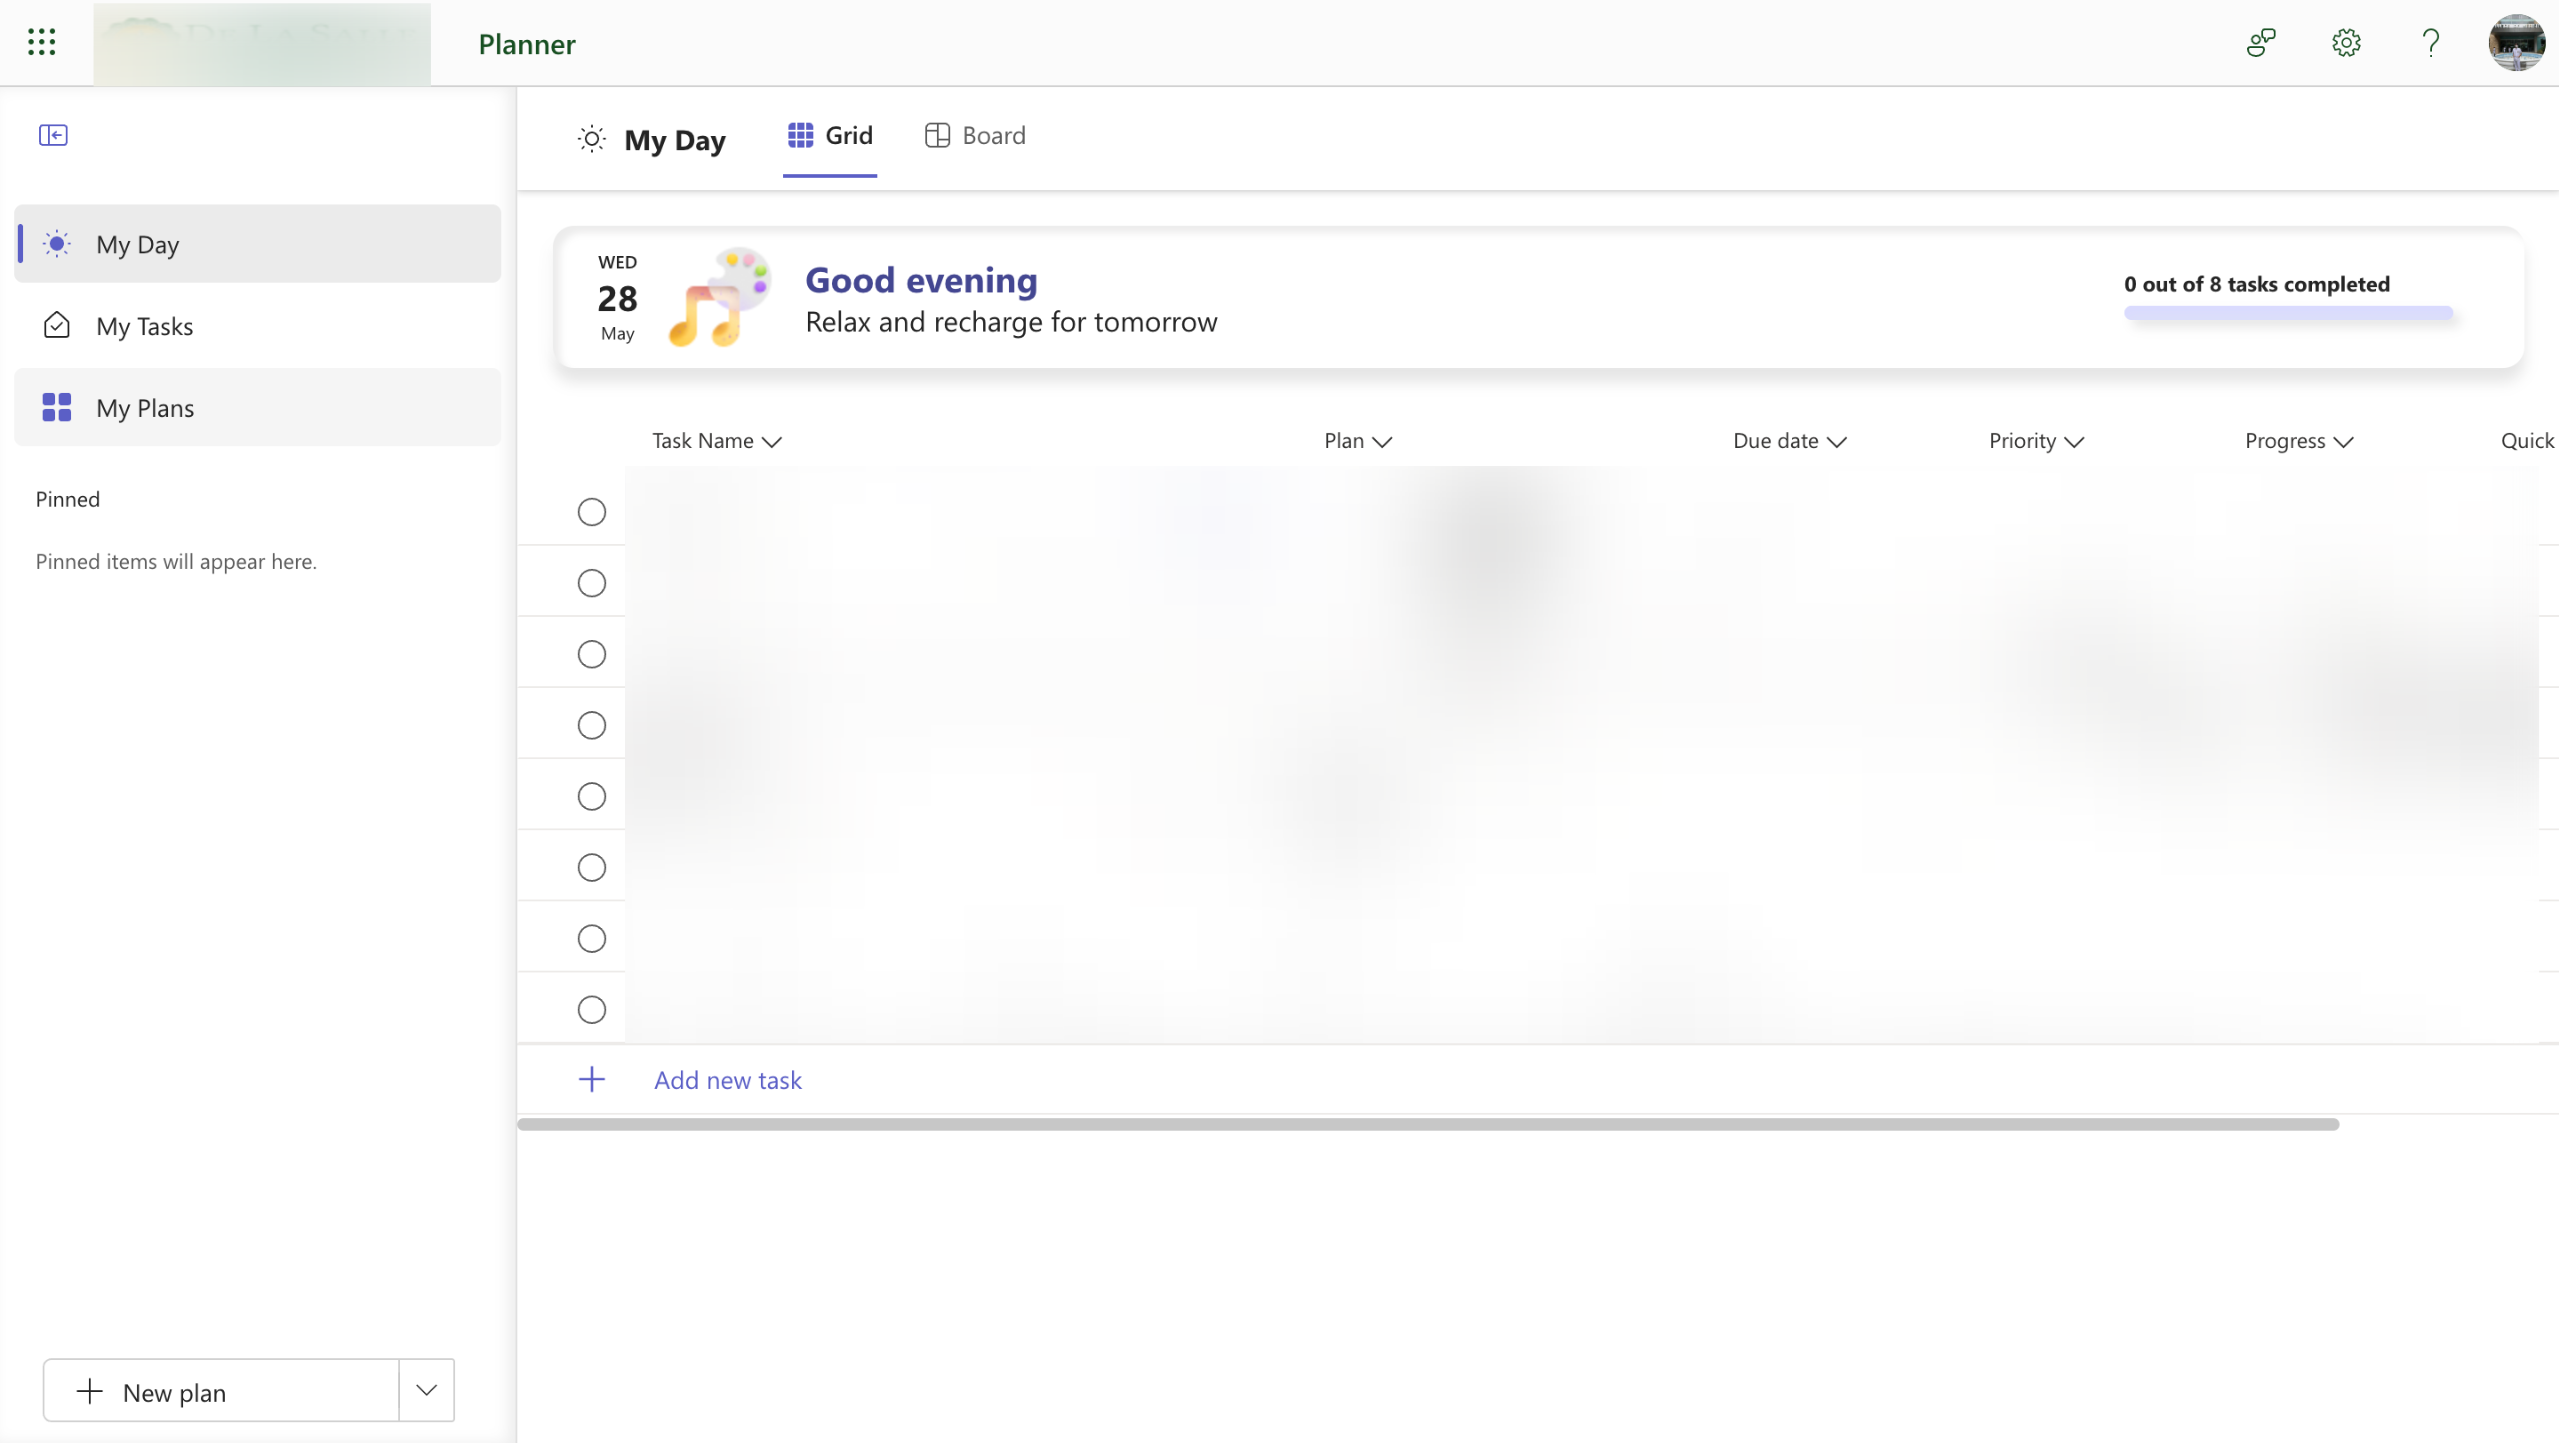The width and height of the screenshot is (2559, 1443).
Task: Open the feedback people icon
Action: 2261,43
